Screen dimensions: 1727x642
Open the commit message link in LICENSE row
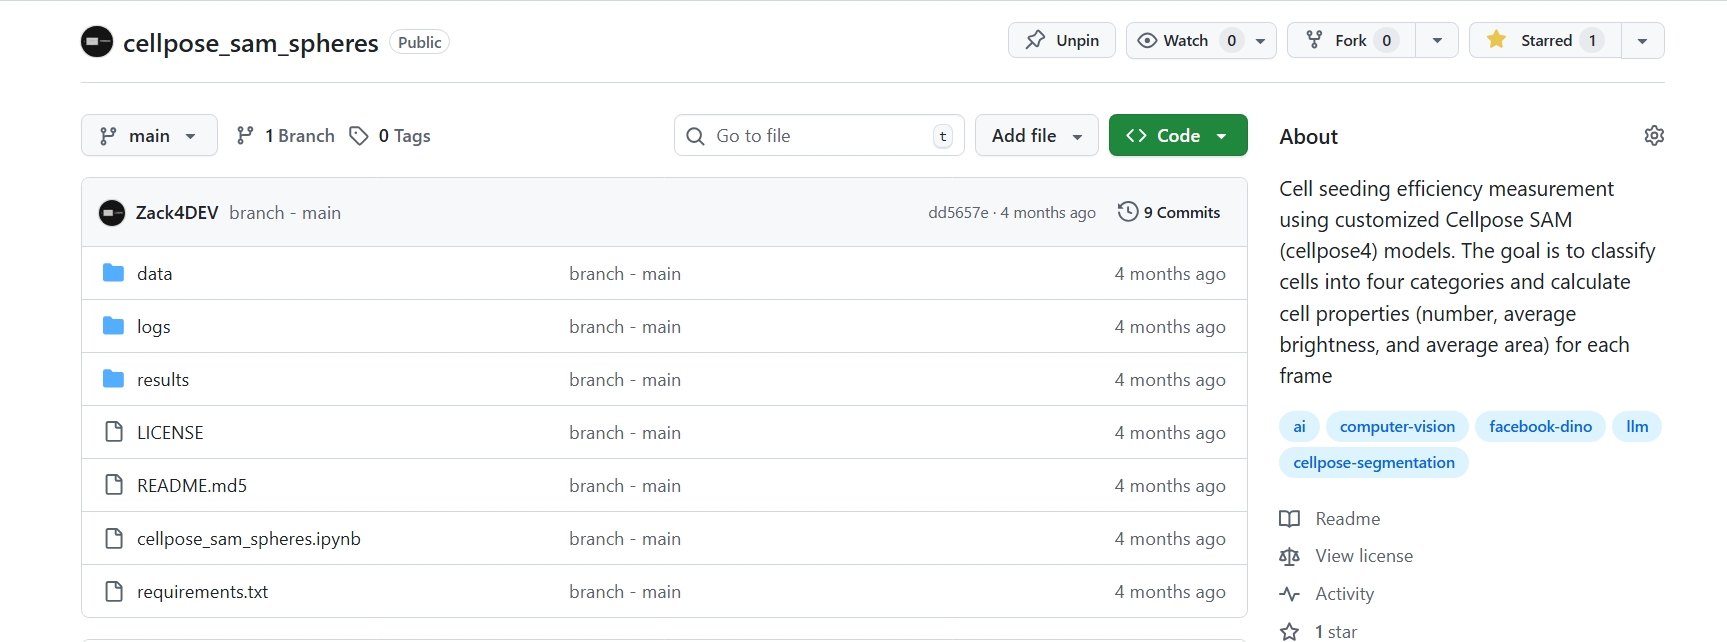(x=625, y=432)
